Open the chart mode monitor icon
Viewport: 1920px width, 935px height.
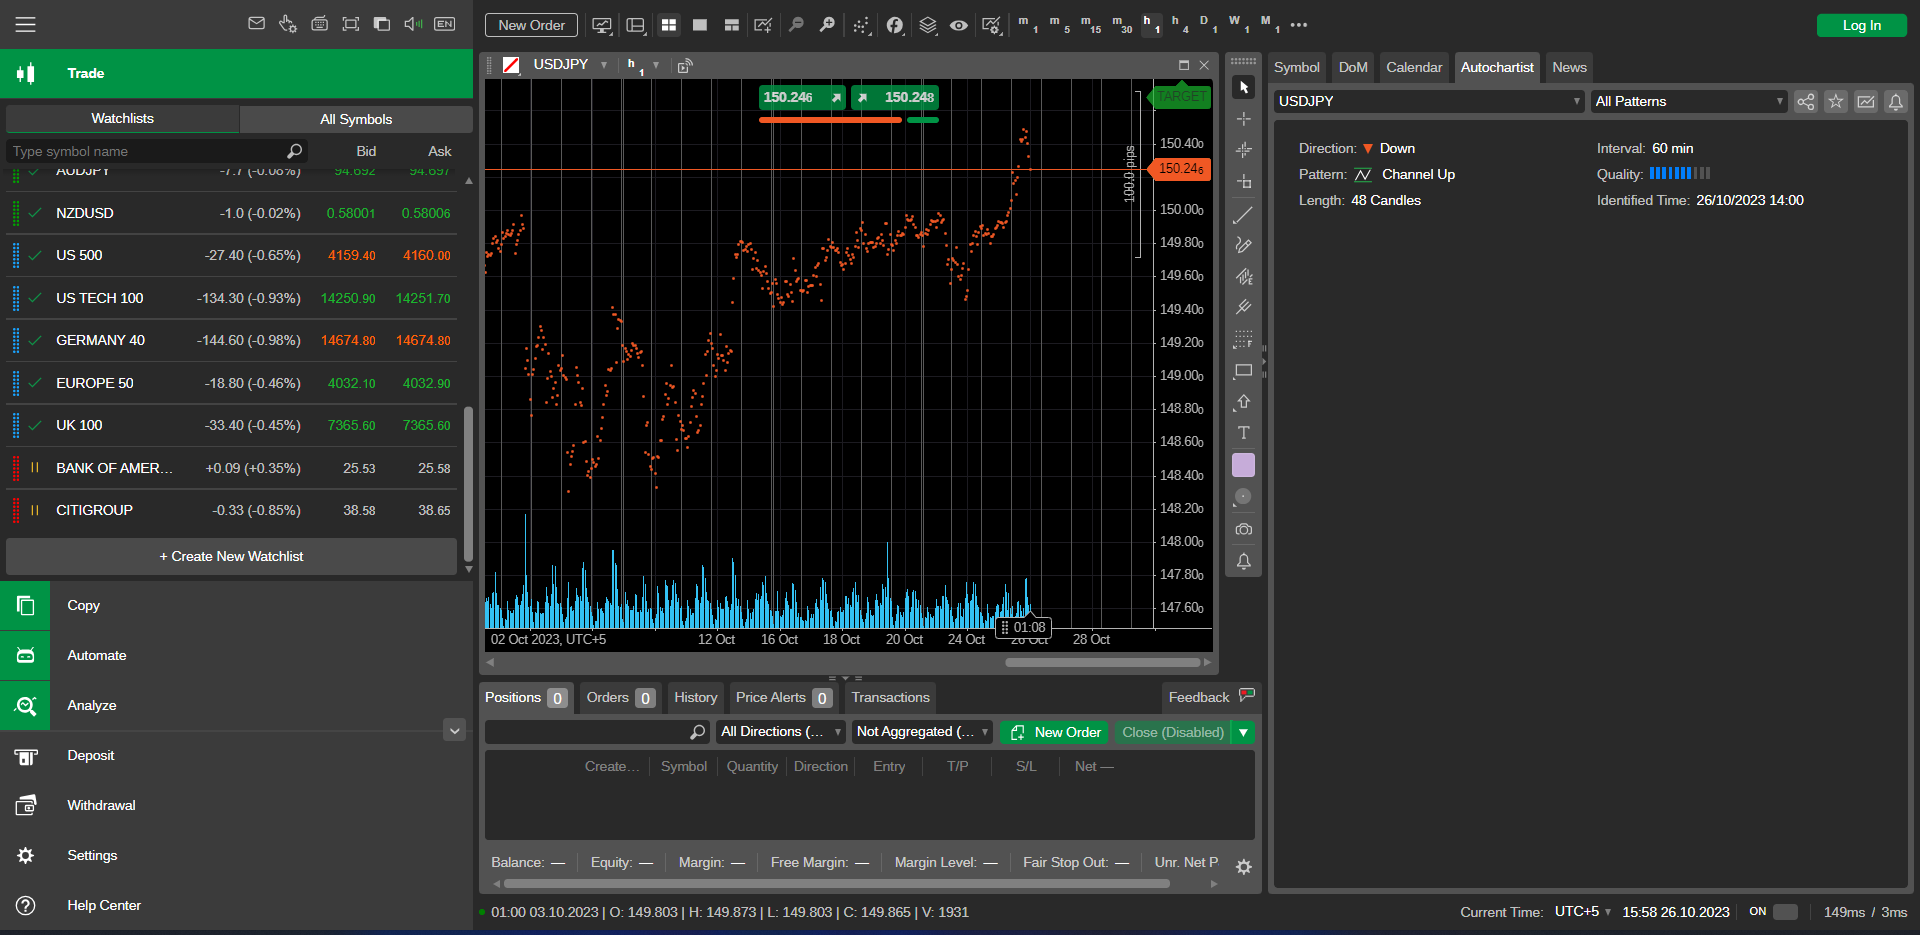tap(602, 25)
